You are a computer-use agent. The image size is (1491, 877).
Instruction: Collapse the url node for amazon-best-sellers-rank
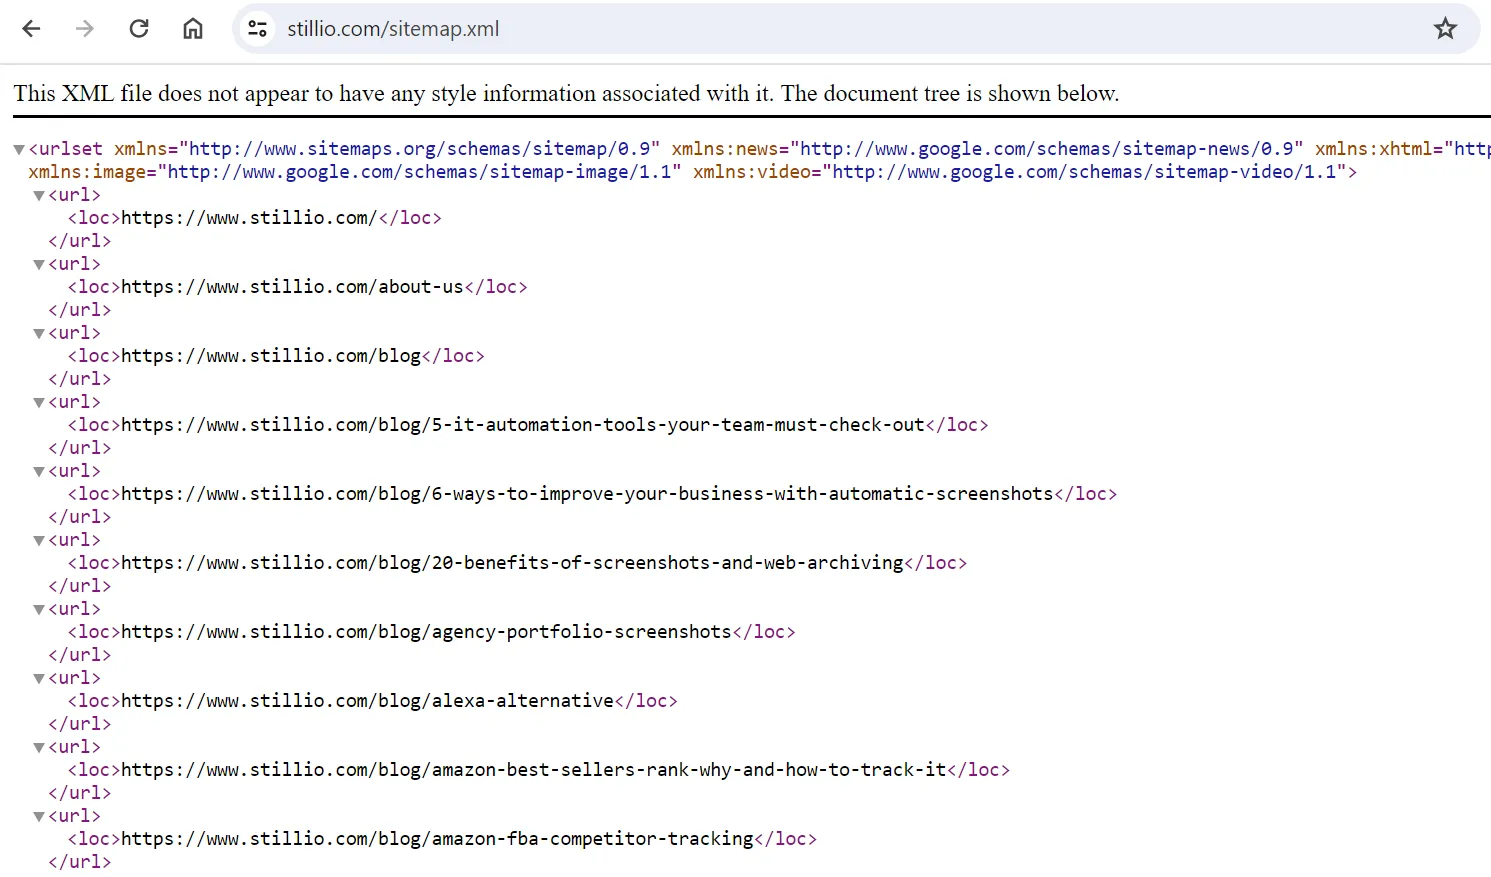click(x=39, y=748)
